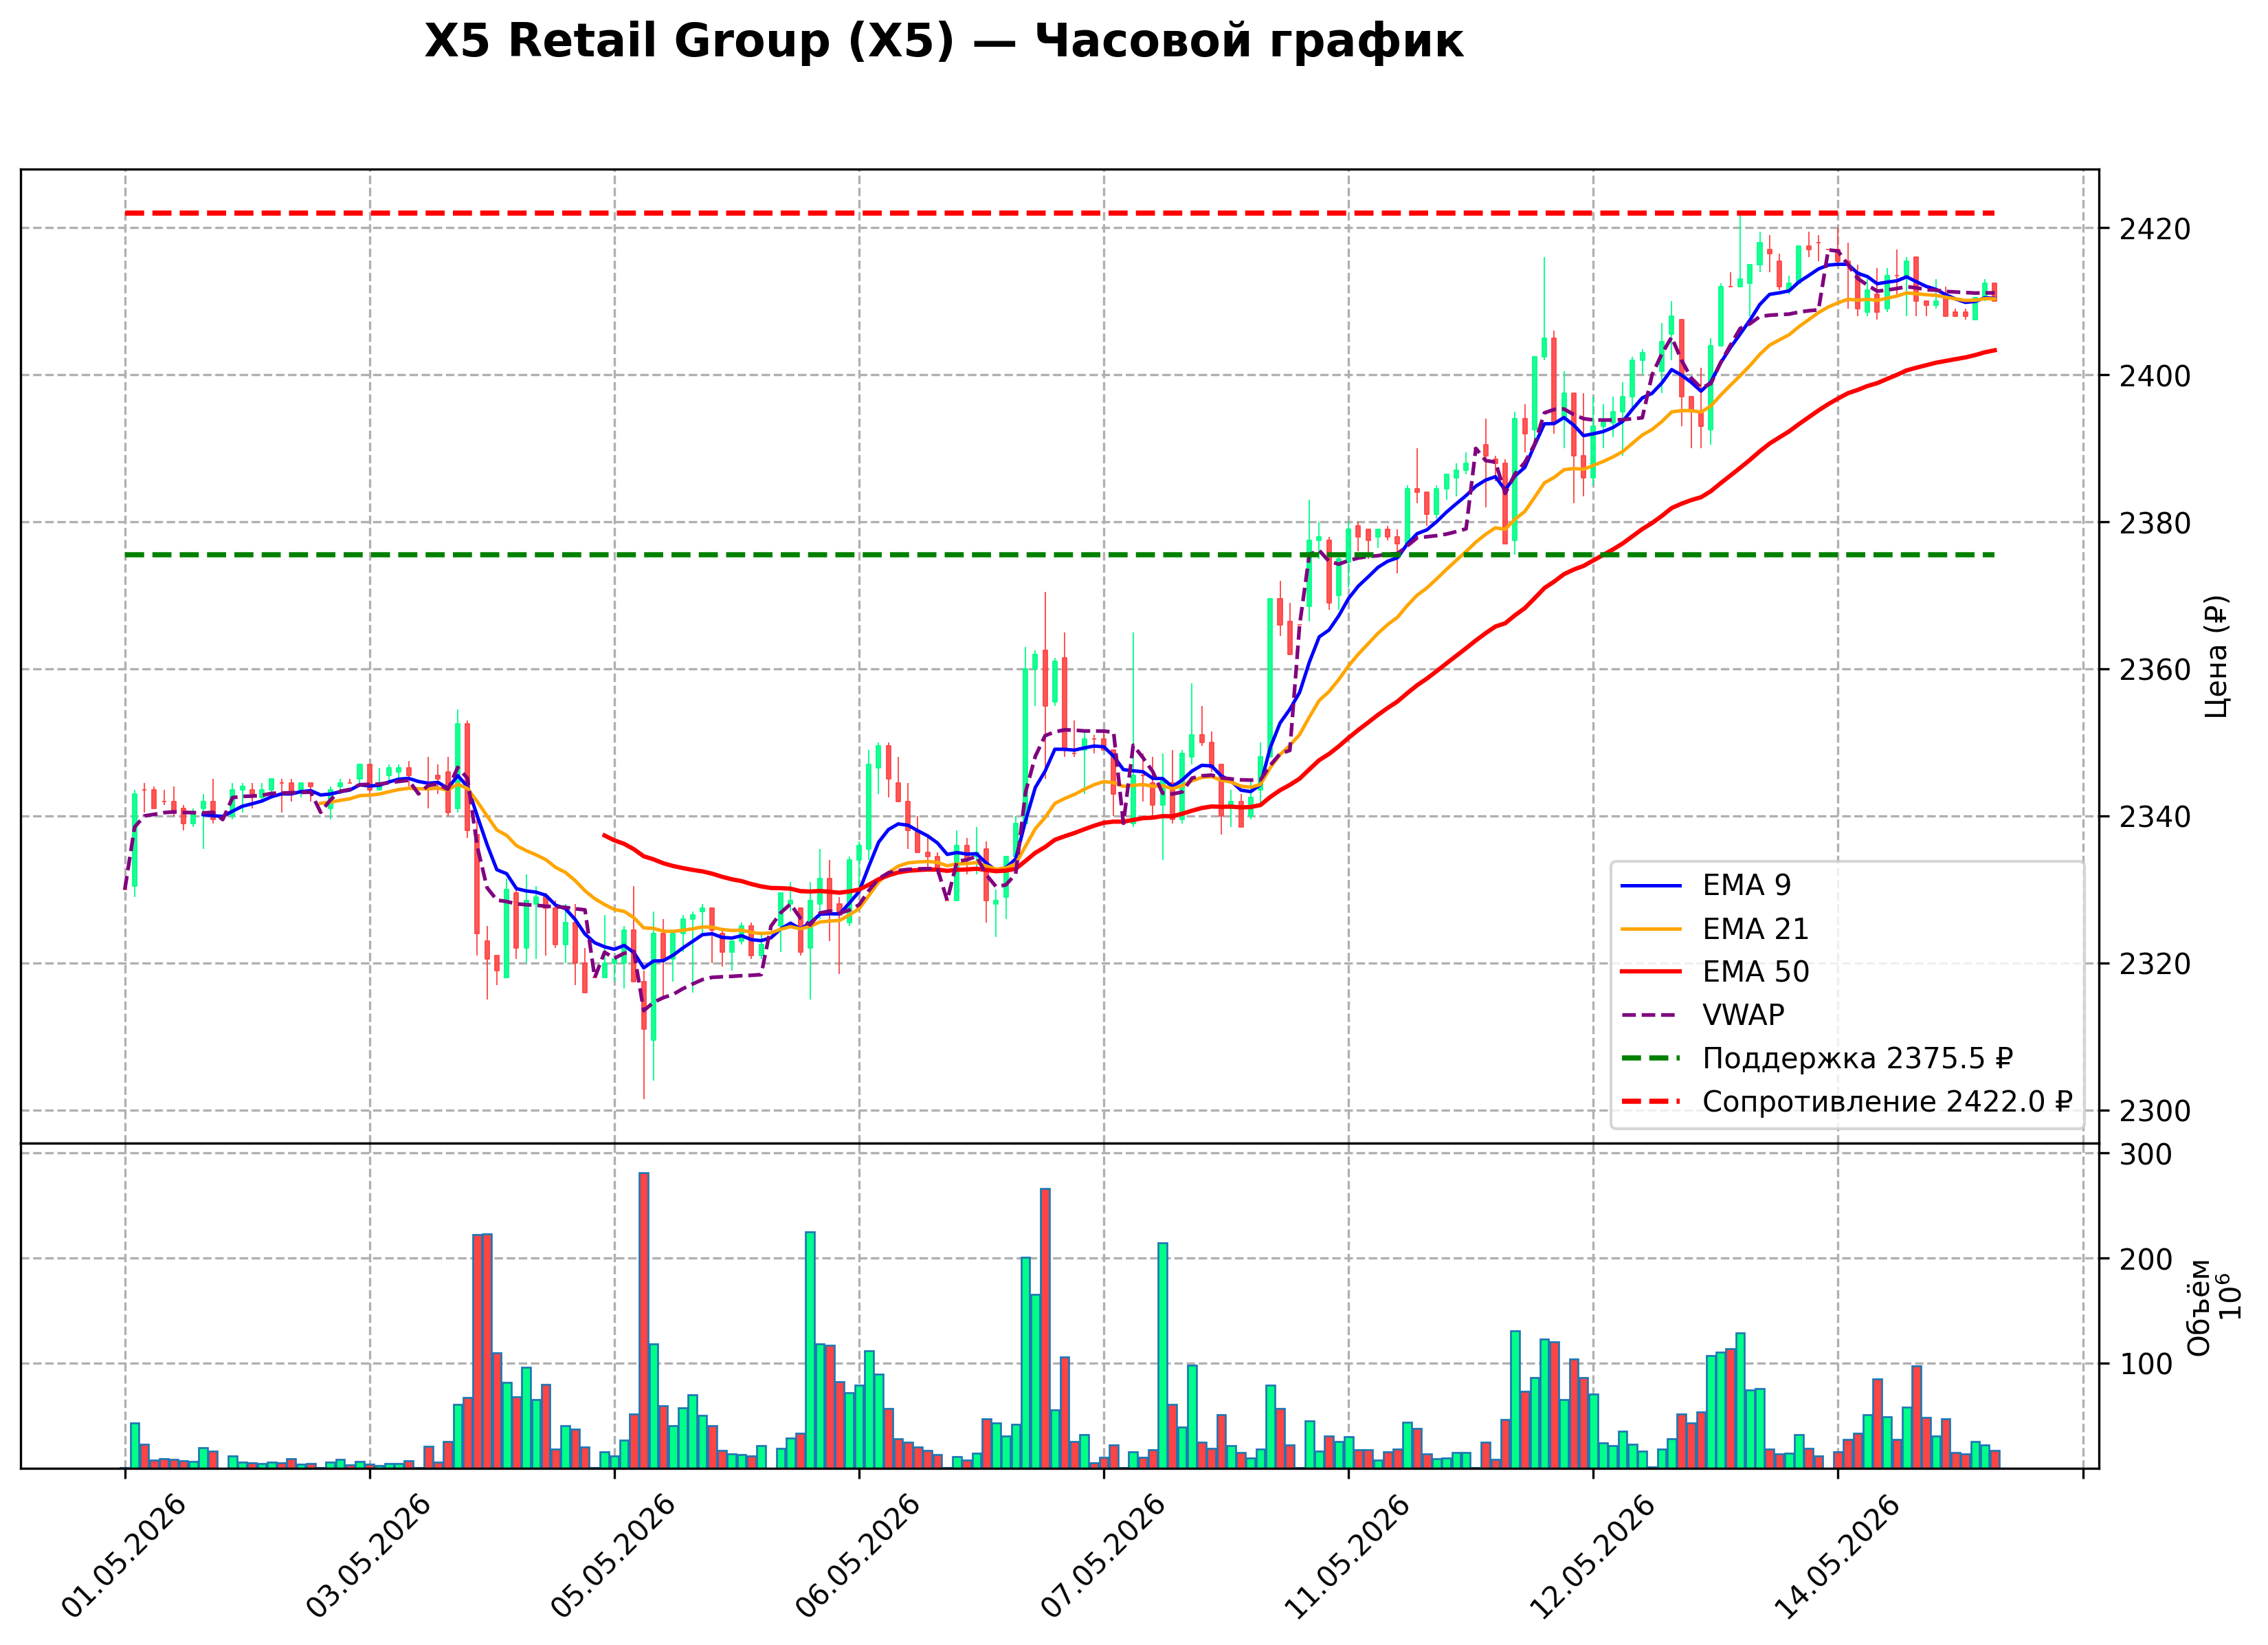
Task: Click the date label 07.05.2026
Action: click(1103, 1556)
